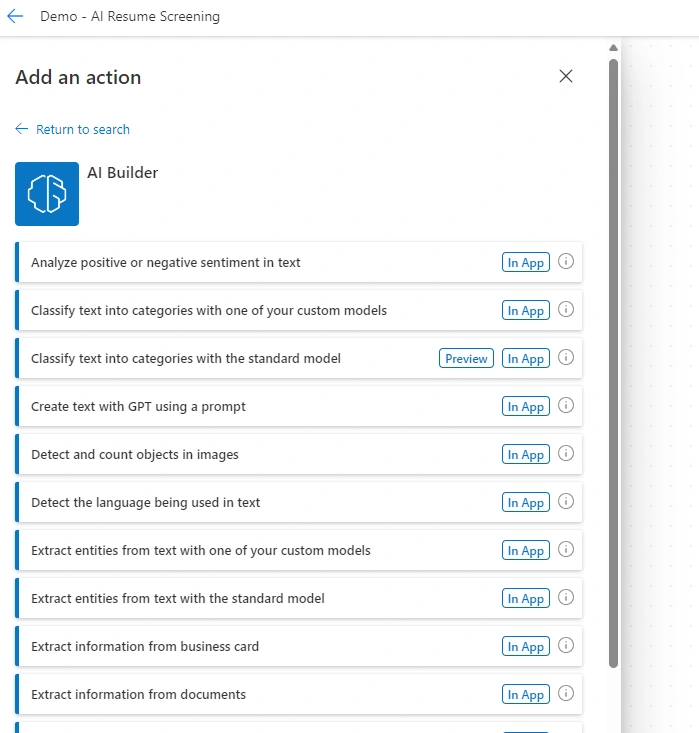699x733 pixels.
Task: Close the Add an action panel
Action: click(x=566, y=76)
